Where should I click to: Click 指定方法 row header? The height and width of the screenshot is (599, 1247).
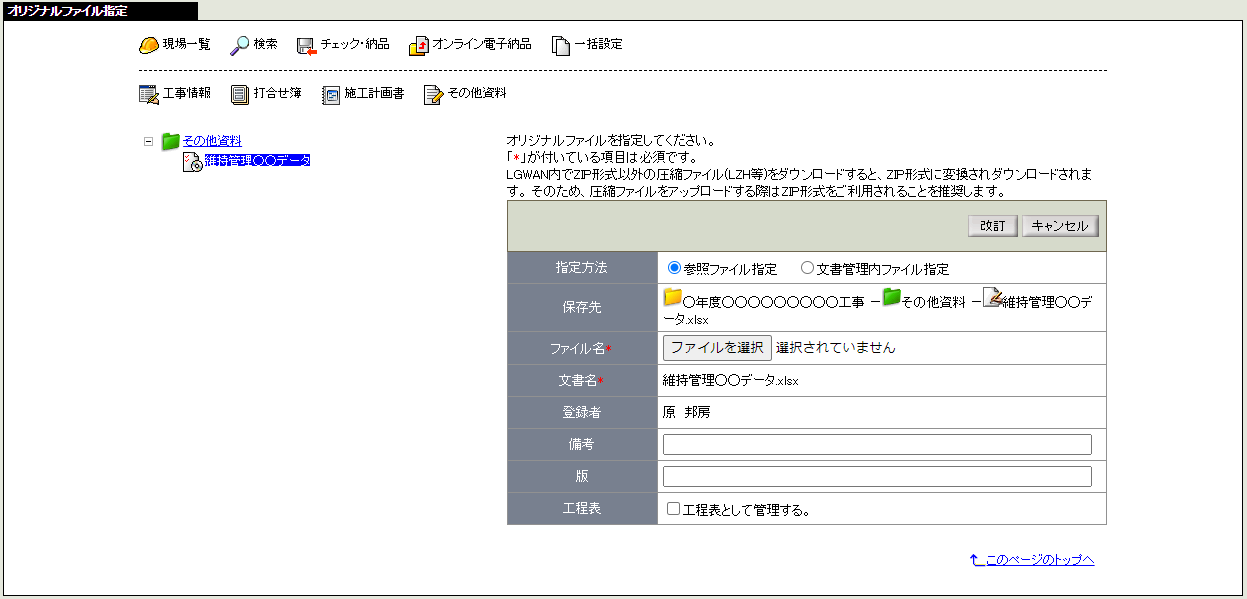582,268
